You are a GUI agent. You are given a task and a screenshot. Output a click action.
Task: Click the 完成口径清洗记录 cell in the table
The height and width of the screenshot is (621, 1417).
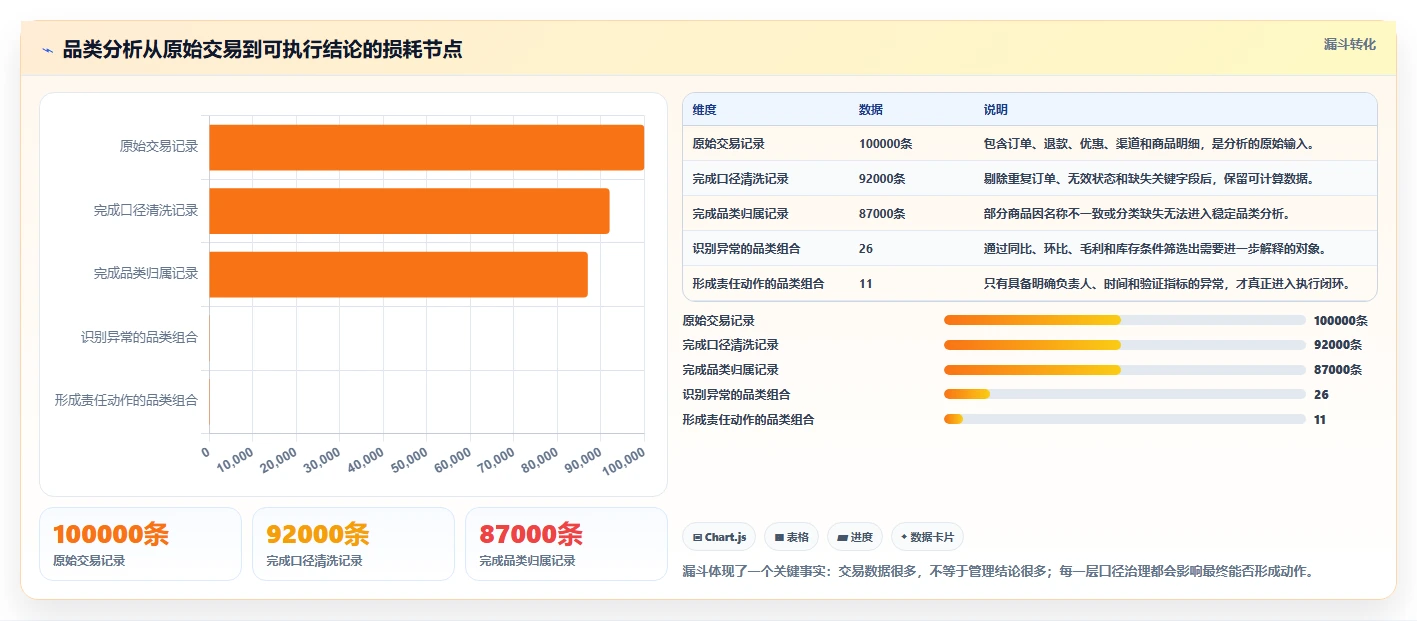740,179
